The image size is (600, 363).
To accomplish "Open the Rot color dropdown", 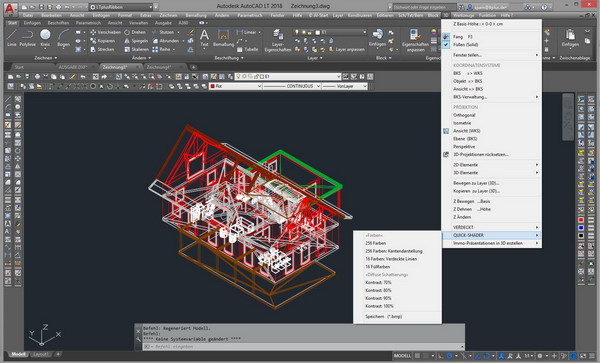I will [235, 86].
